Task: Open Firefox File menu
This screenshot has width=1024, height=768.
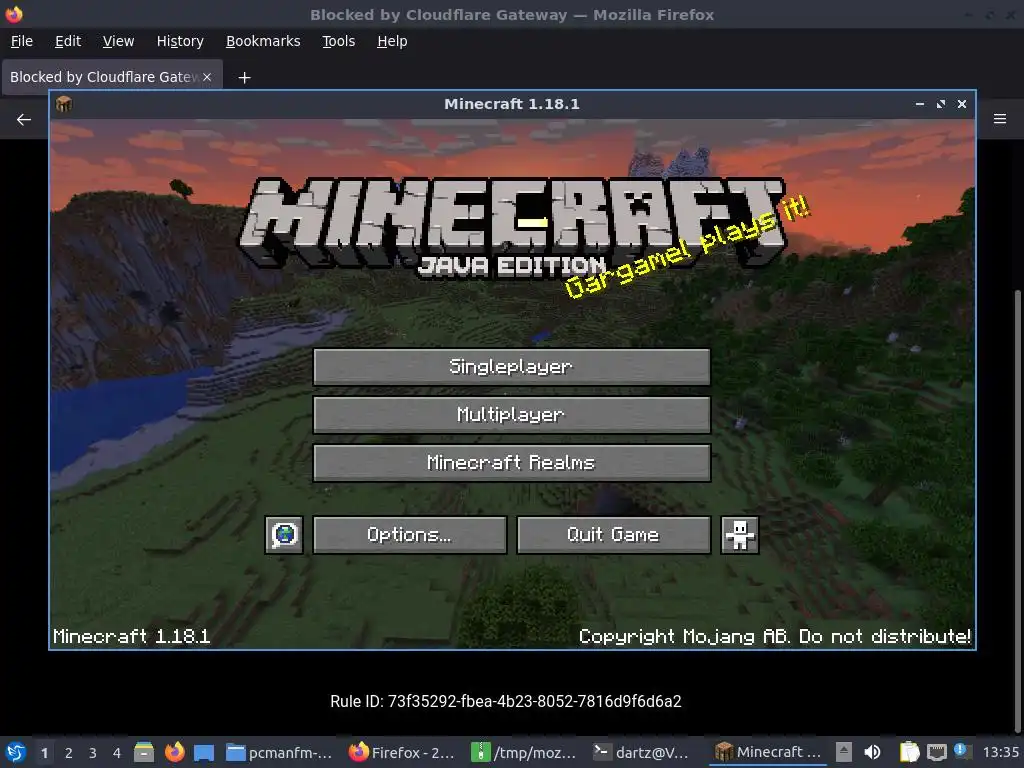Action: pos(22,41)
